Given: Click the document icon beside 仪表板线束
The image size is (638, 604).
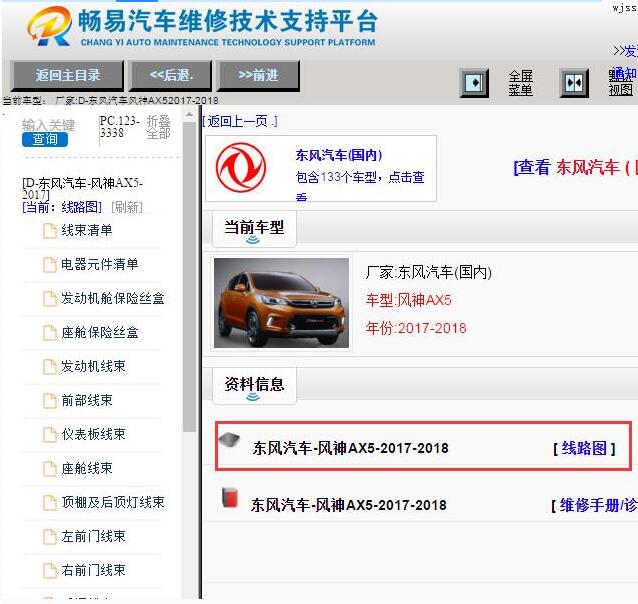Looking at the screenshot, I should (x=50, y=435).
